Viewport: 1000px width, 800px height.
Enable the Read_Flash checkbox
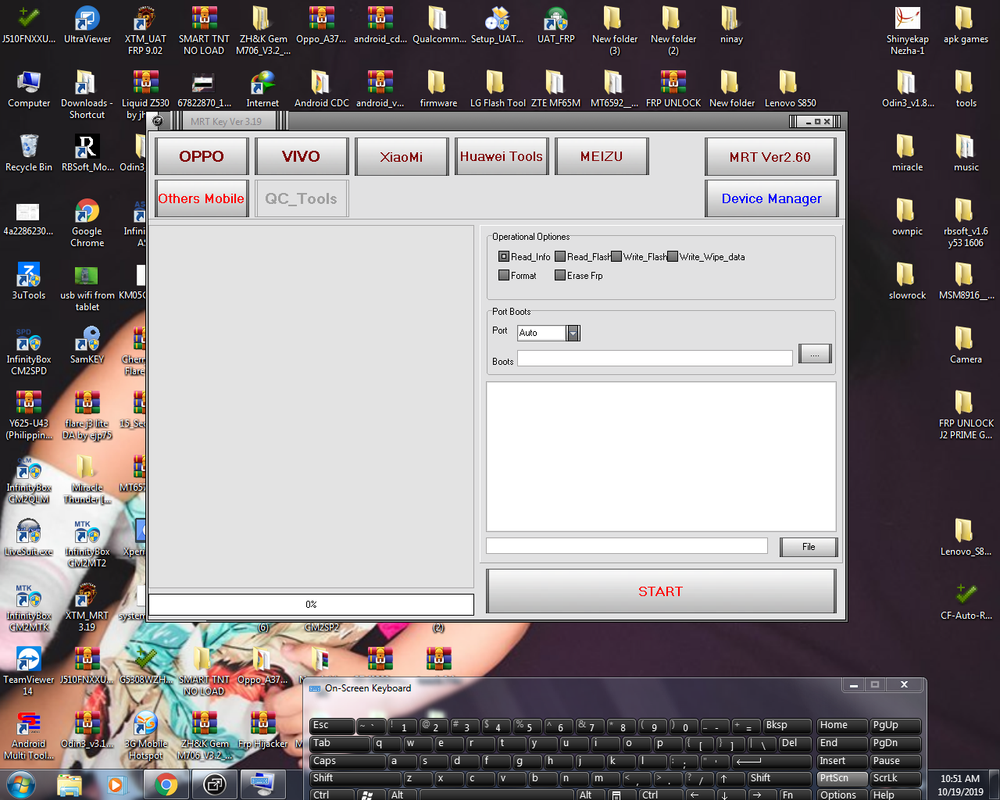coord(560,256)
